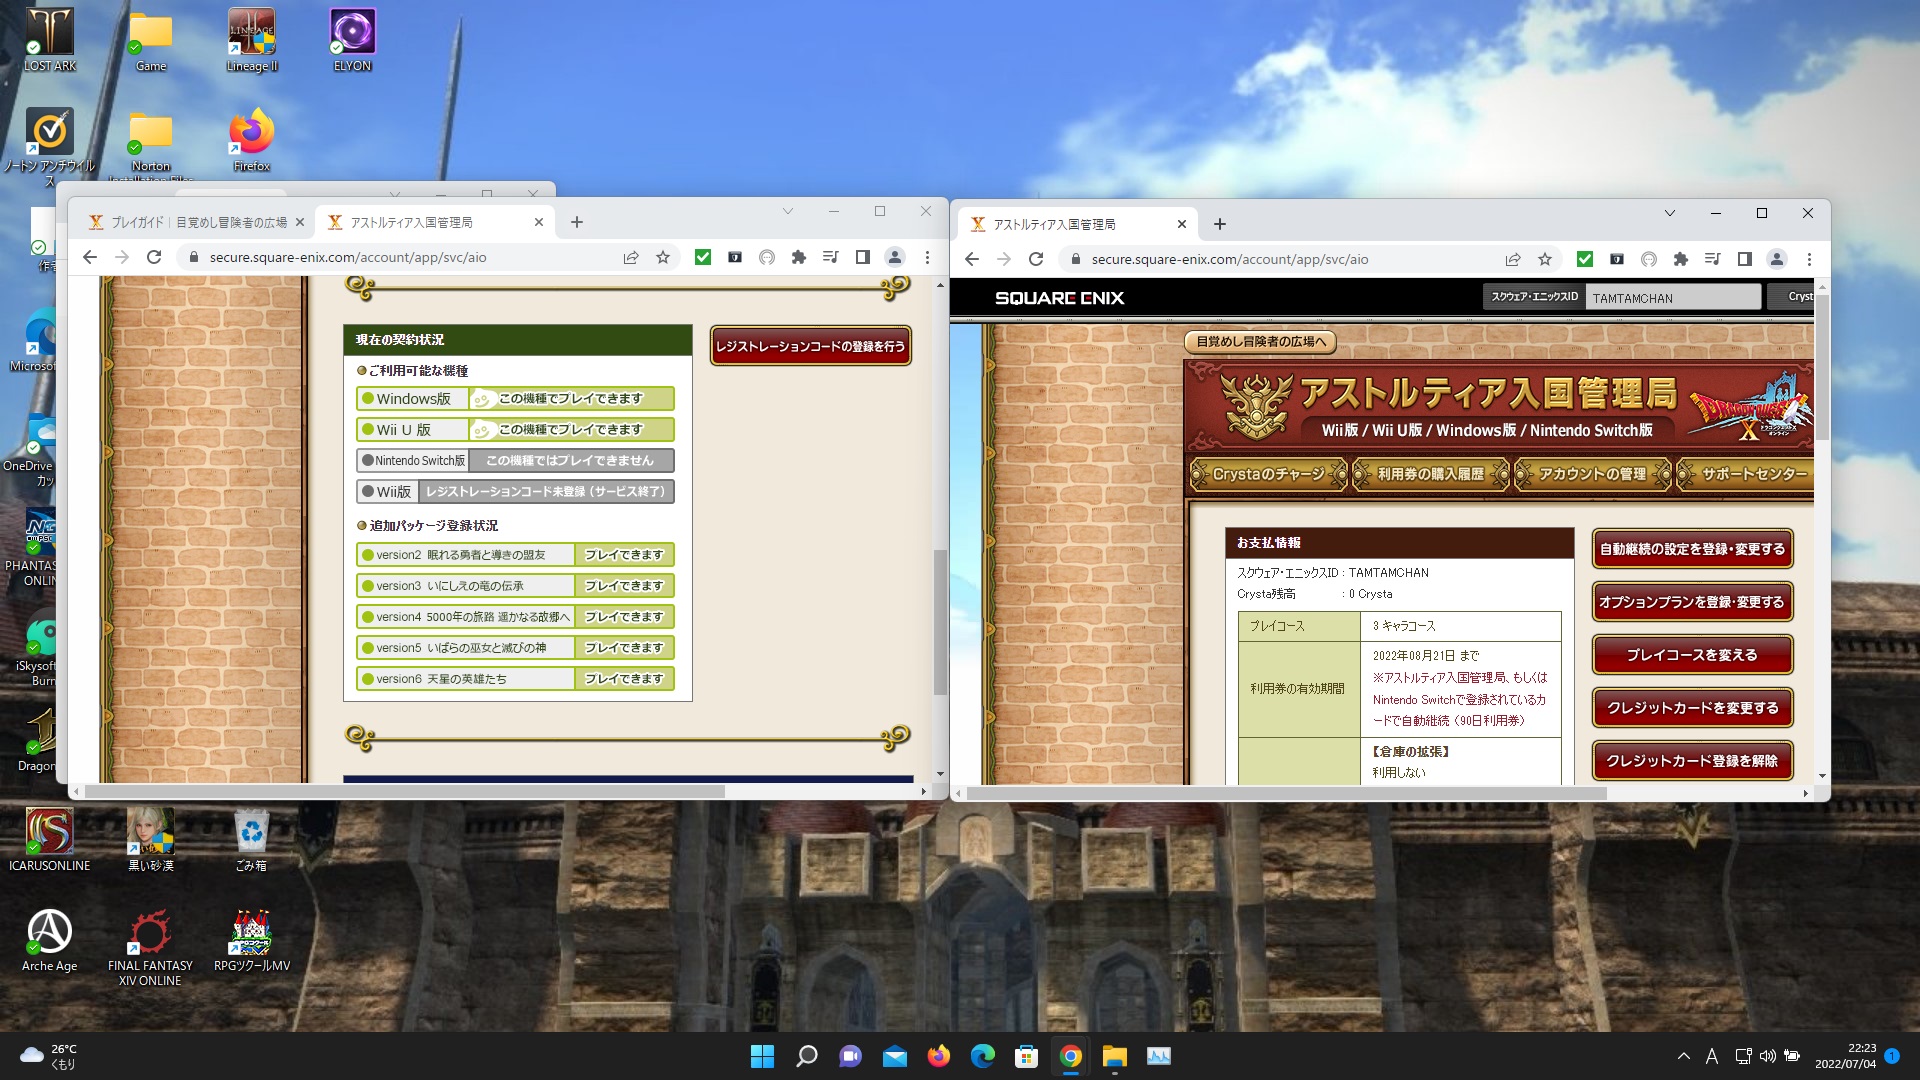Open Extensions puzzle icon in right browser

[1681, 259]
